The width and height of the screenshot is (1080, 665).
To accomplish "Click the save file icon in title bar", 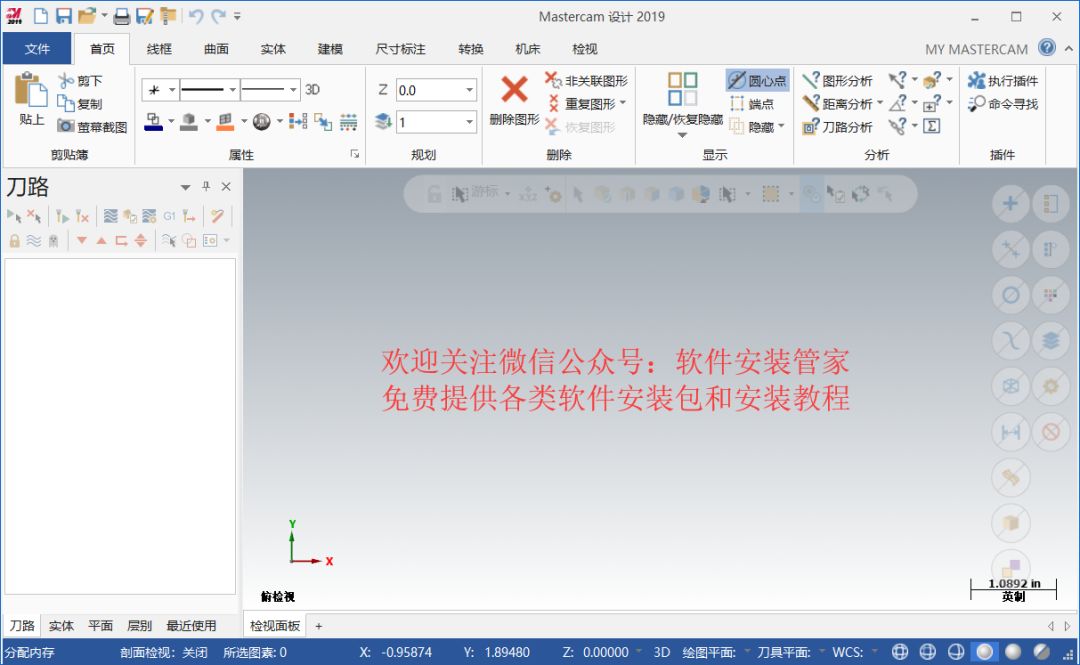I will pyautogui.click(x=63, y=16).
